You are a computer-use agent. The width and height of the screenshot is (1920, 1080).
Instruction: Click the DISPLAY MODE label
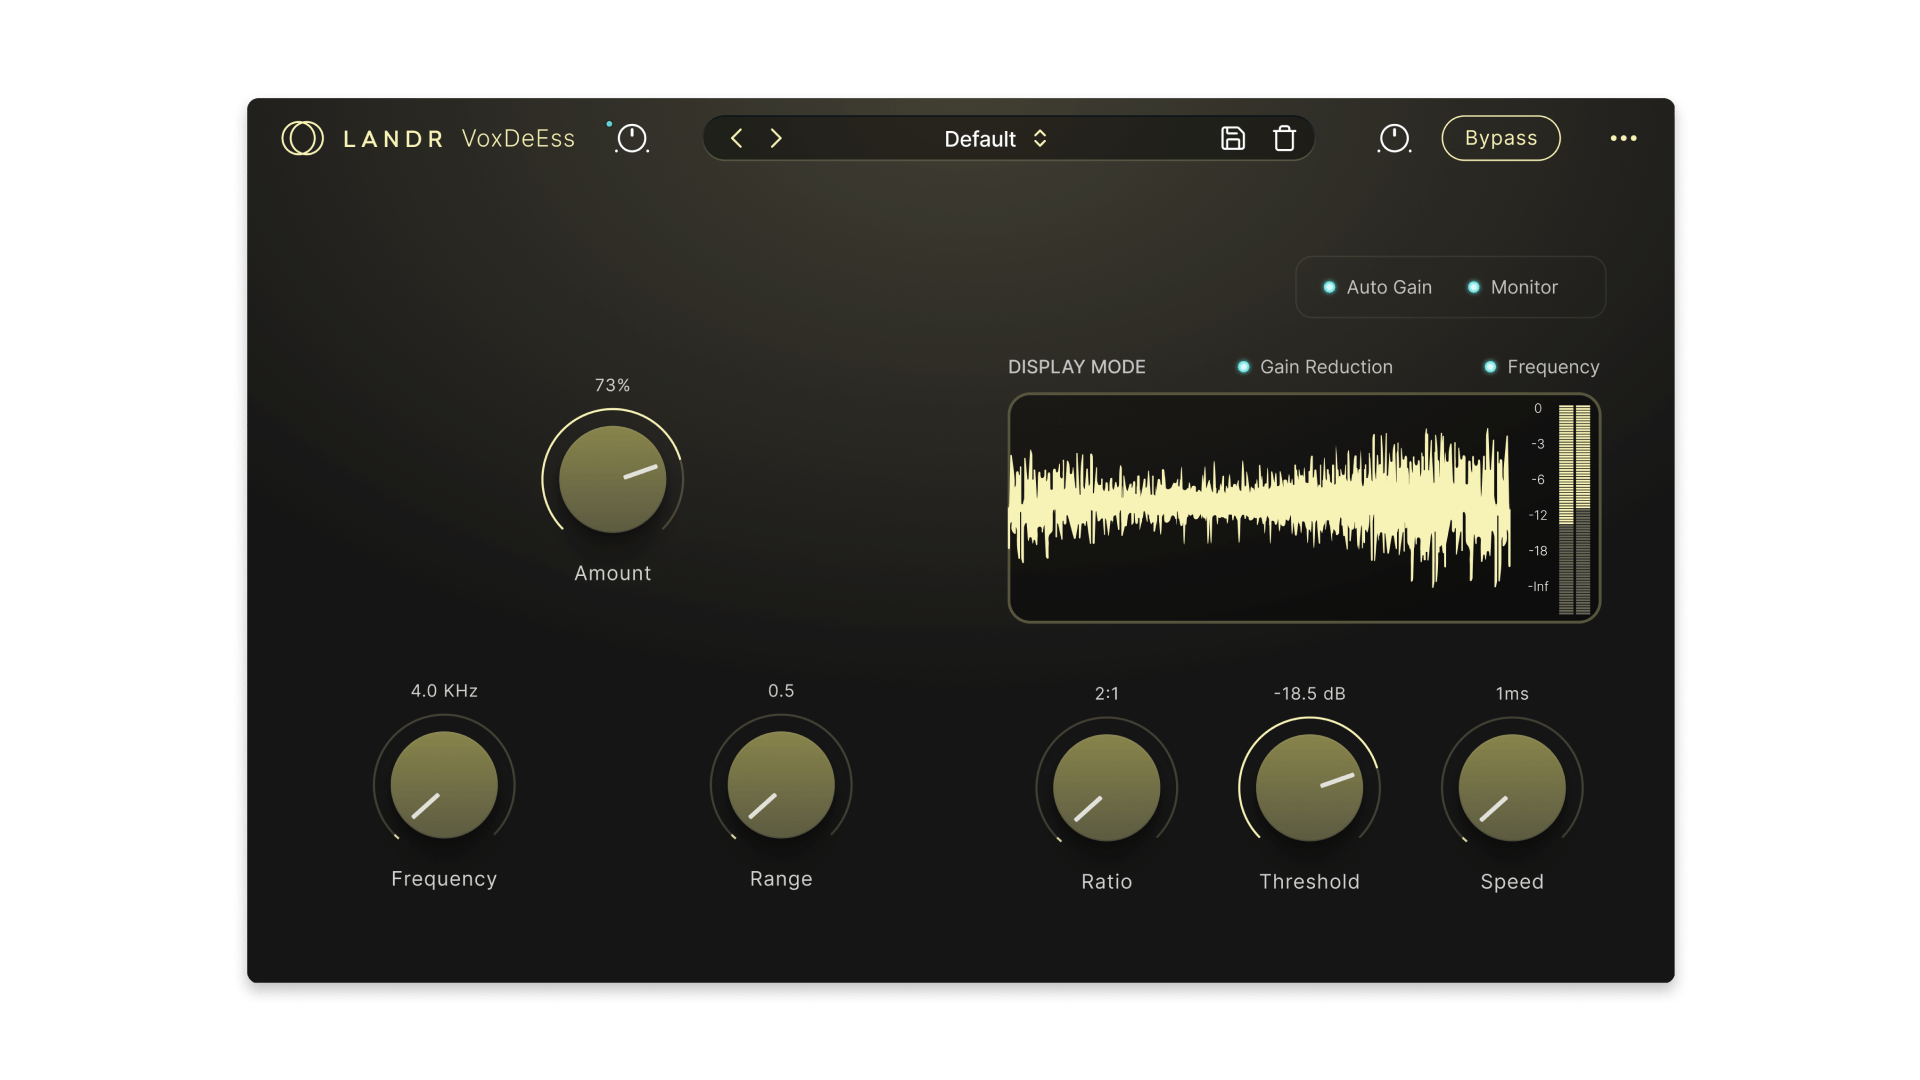pos(1076,367)
